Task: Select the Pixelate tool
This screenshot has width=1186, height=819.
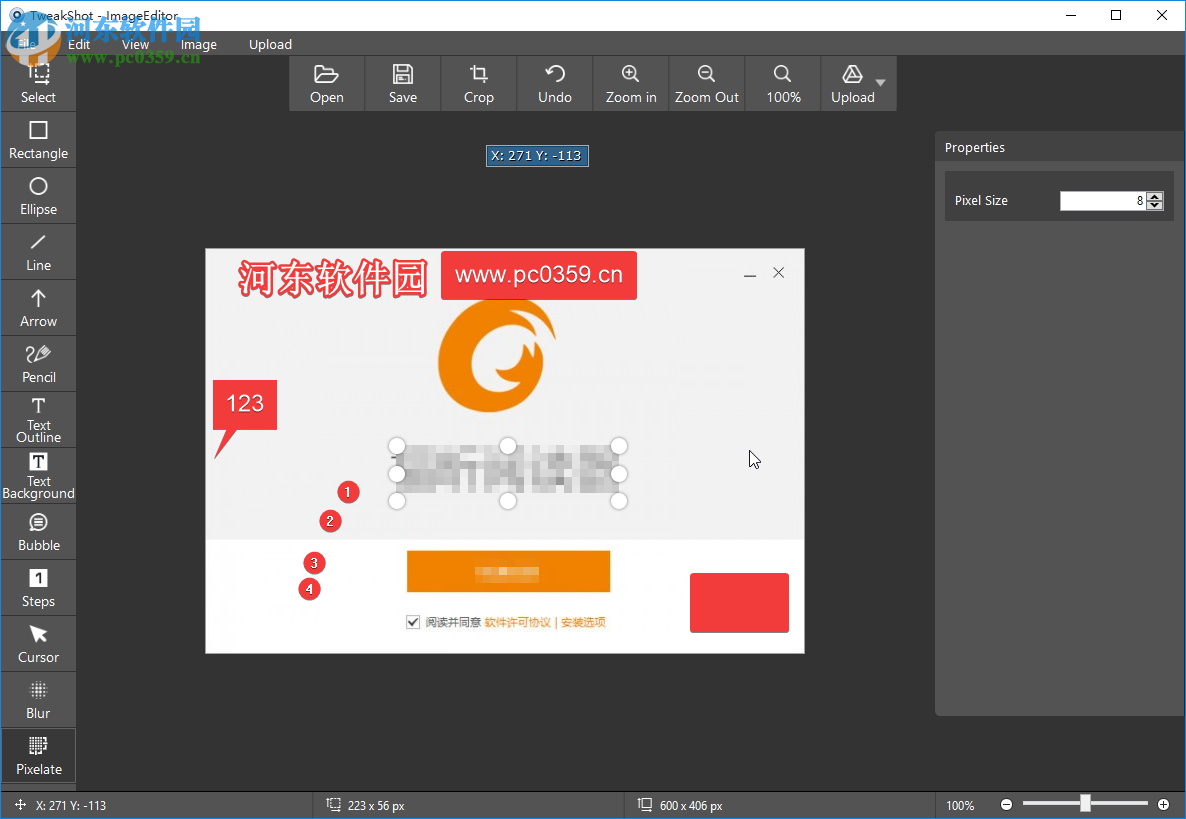Action: (x=38, y=755)
